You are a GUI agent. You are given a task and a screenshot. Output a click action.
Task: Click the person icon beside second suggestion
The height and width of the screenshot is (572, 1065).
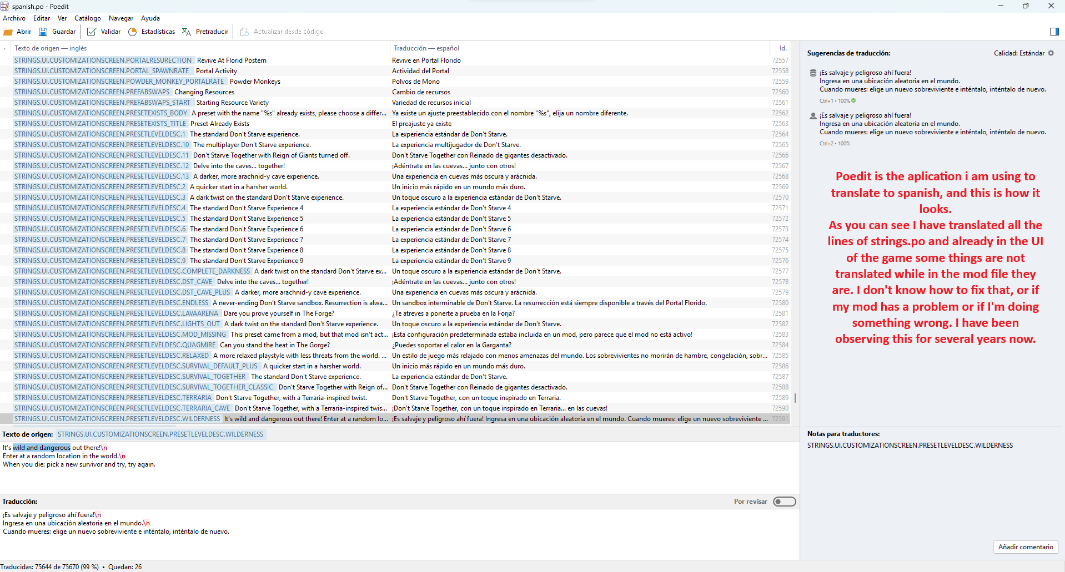[812, 116]
